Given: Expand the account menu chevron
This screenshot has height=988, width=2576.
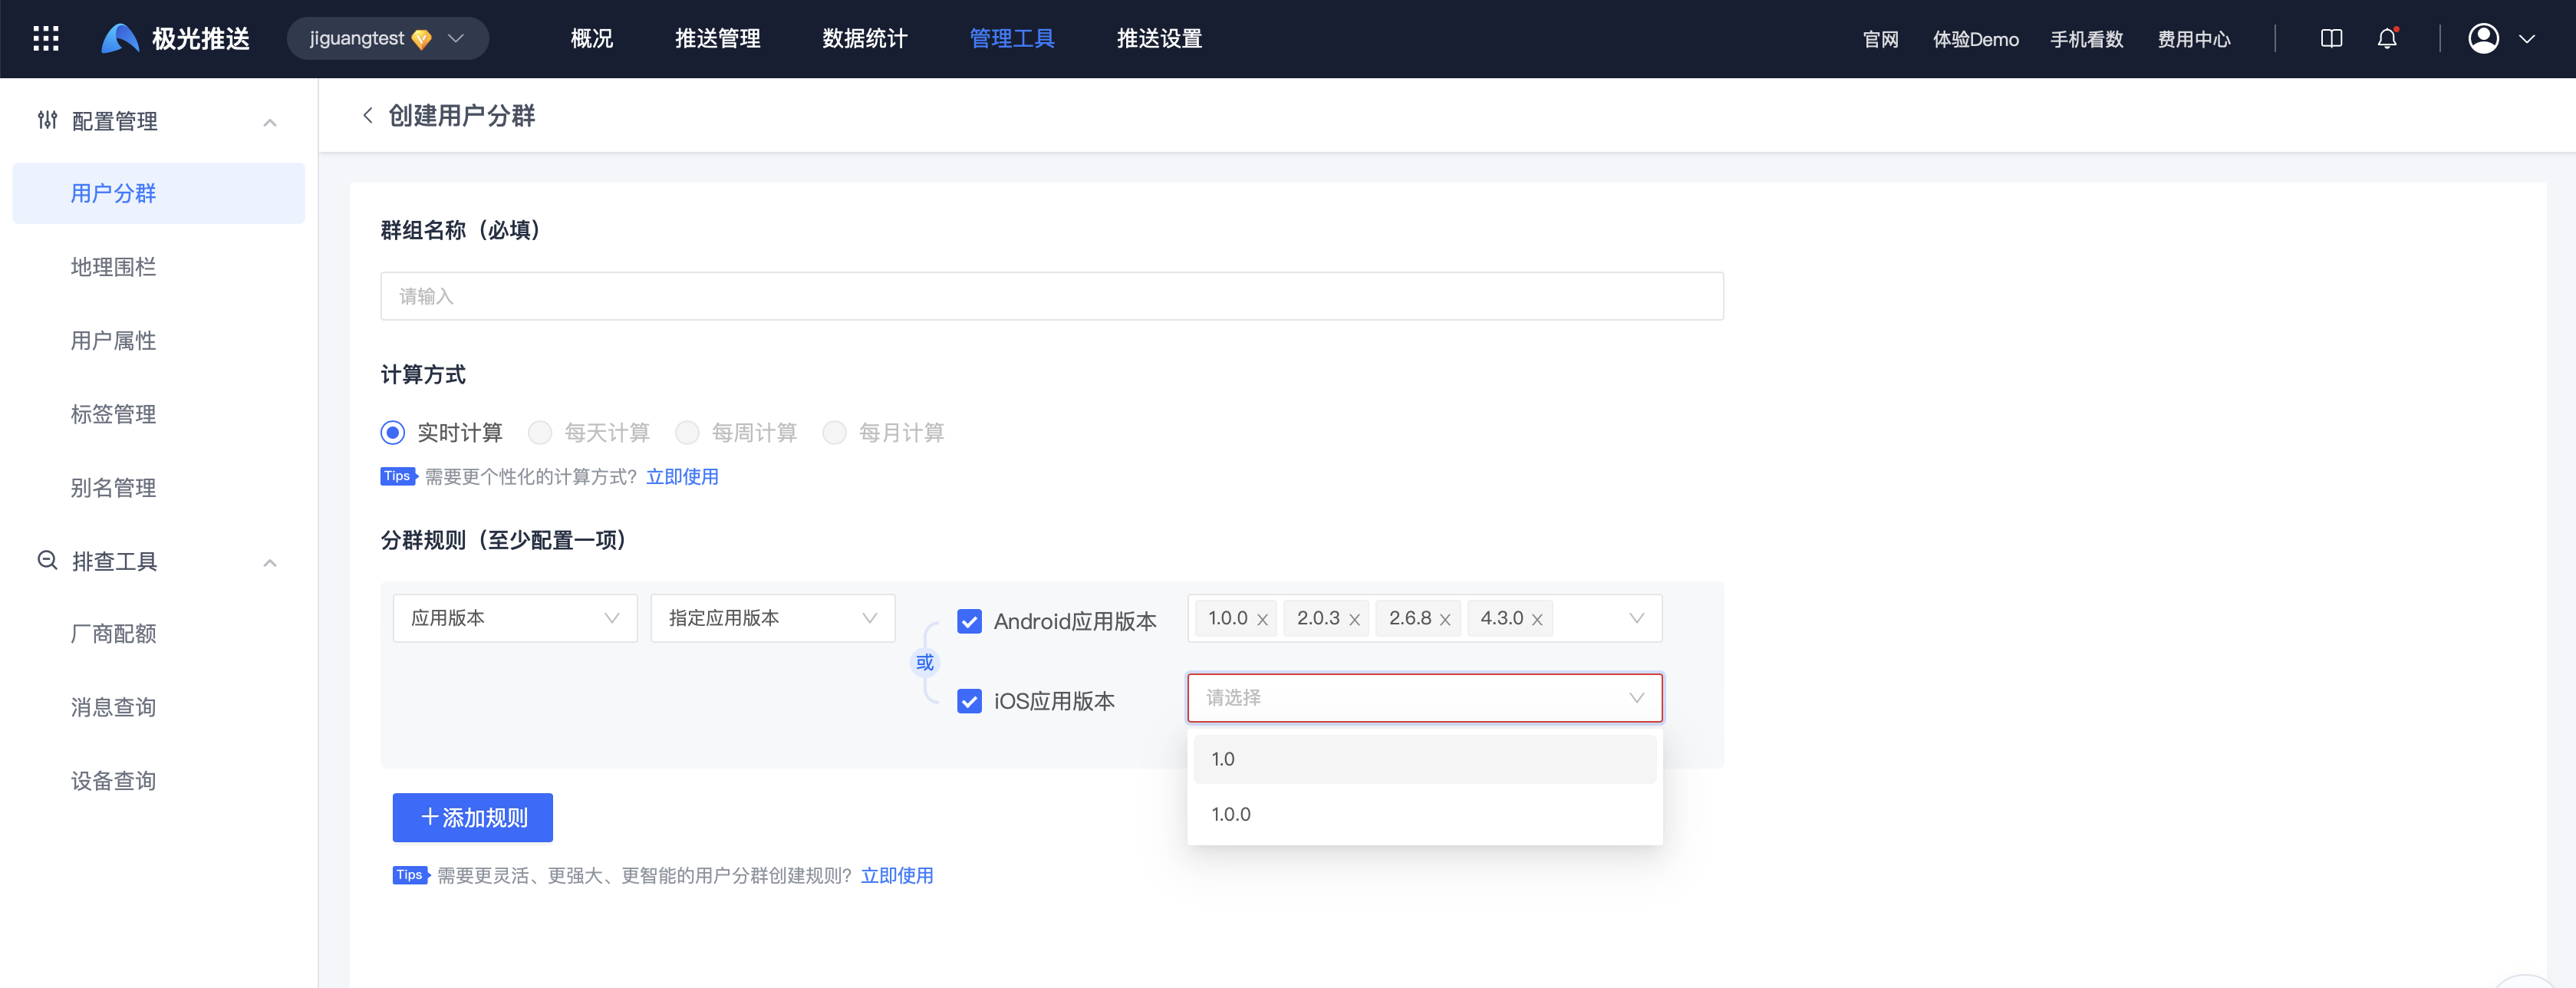Looking at the screenshot, I should coord(2527,39).
